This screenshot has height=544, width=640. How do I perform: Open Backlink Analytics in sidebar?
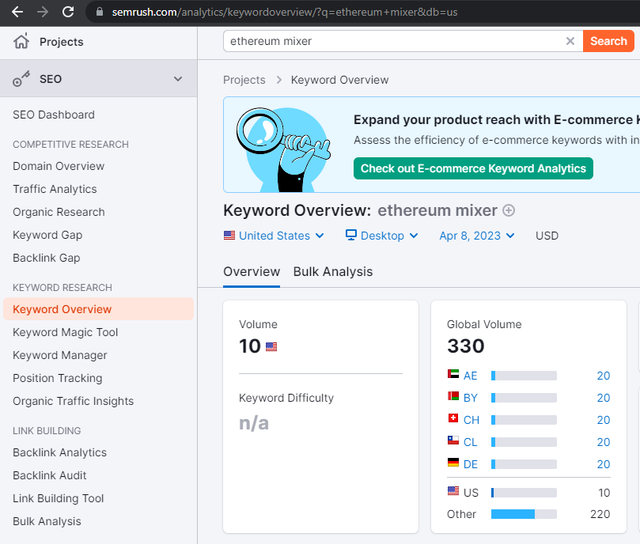60,452
